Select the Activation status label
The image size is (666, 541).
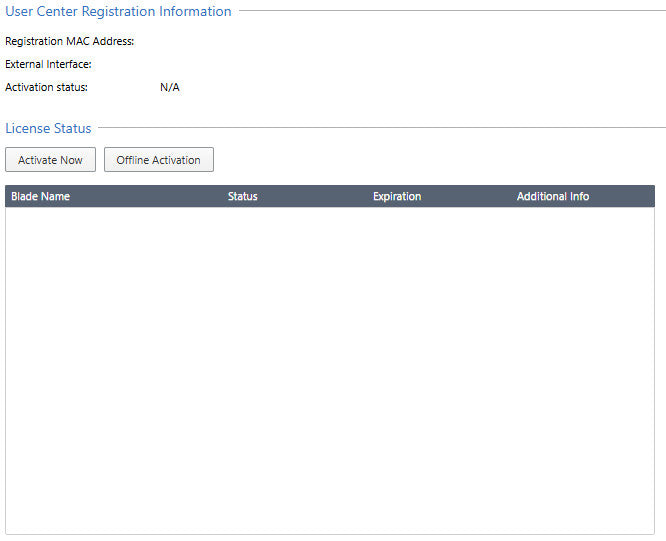46,87
